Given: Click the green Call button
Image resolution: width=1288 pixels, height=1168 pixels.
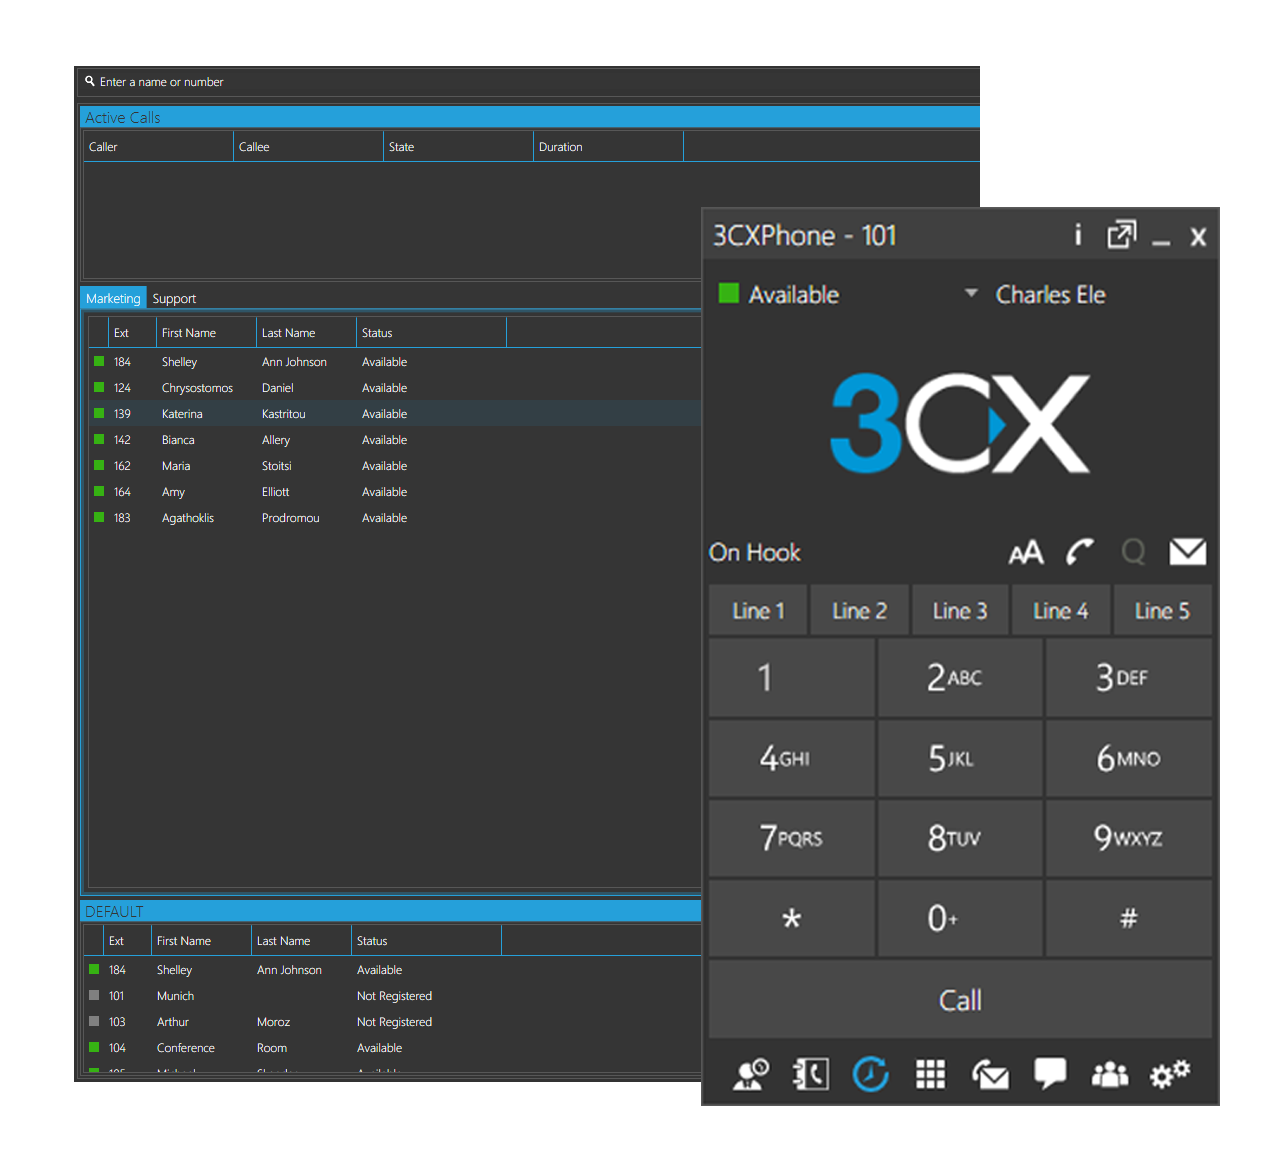Looking at the screenshot, I should tap(960, 1000).
